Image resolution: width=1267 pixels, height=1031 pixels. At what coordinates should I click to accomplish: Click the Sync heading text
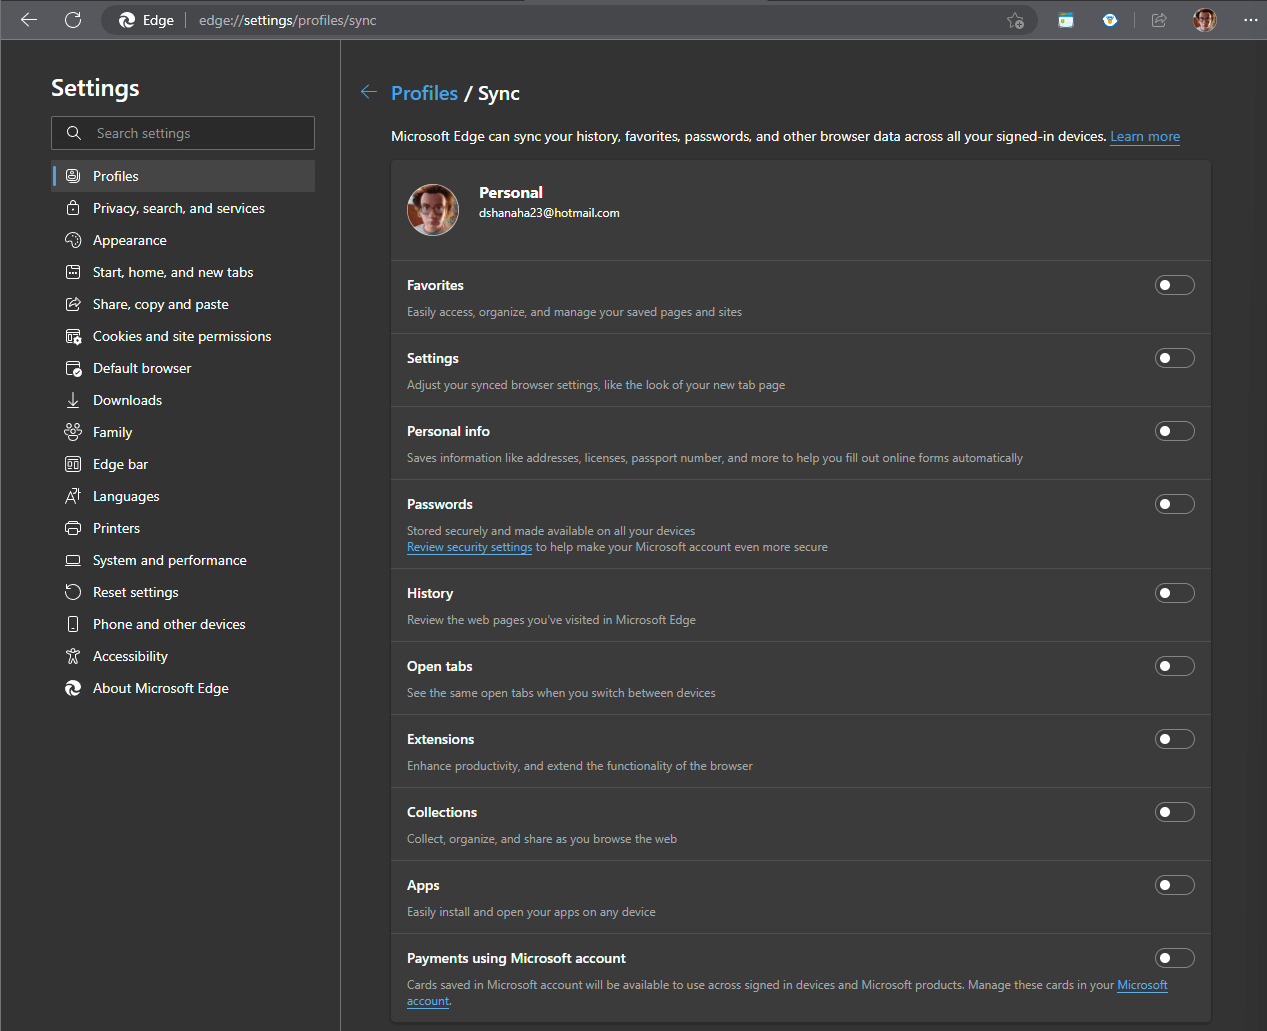[499, 93]
